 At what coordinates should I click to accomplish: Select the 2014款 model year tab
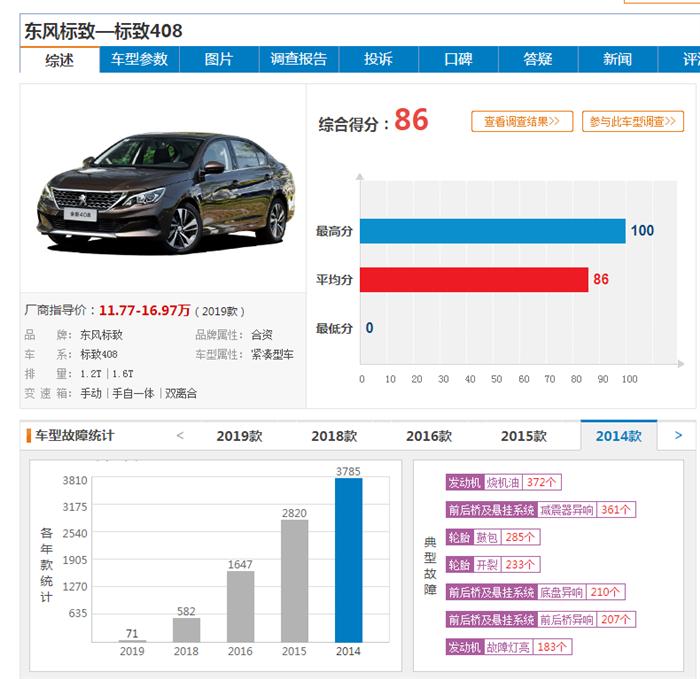click(619, 436)
